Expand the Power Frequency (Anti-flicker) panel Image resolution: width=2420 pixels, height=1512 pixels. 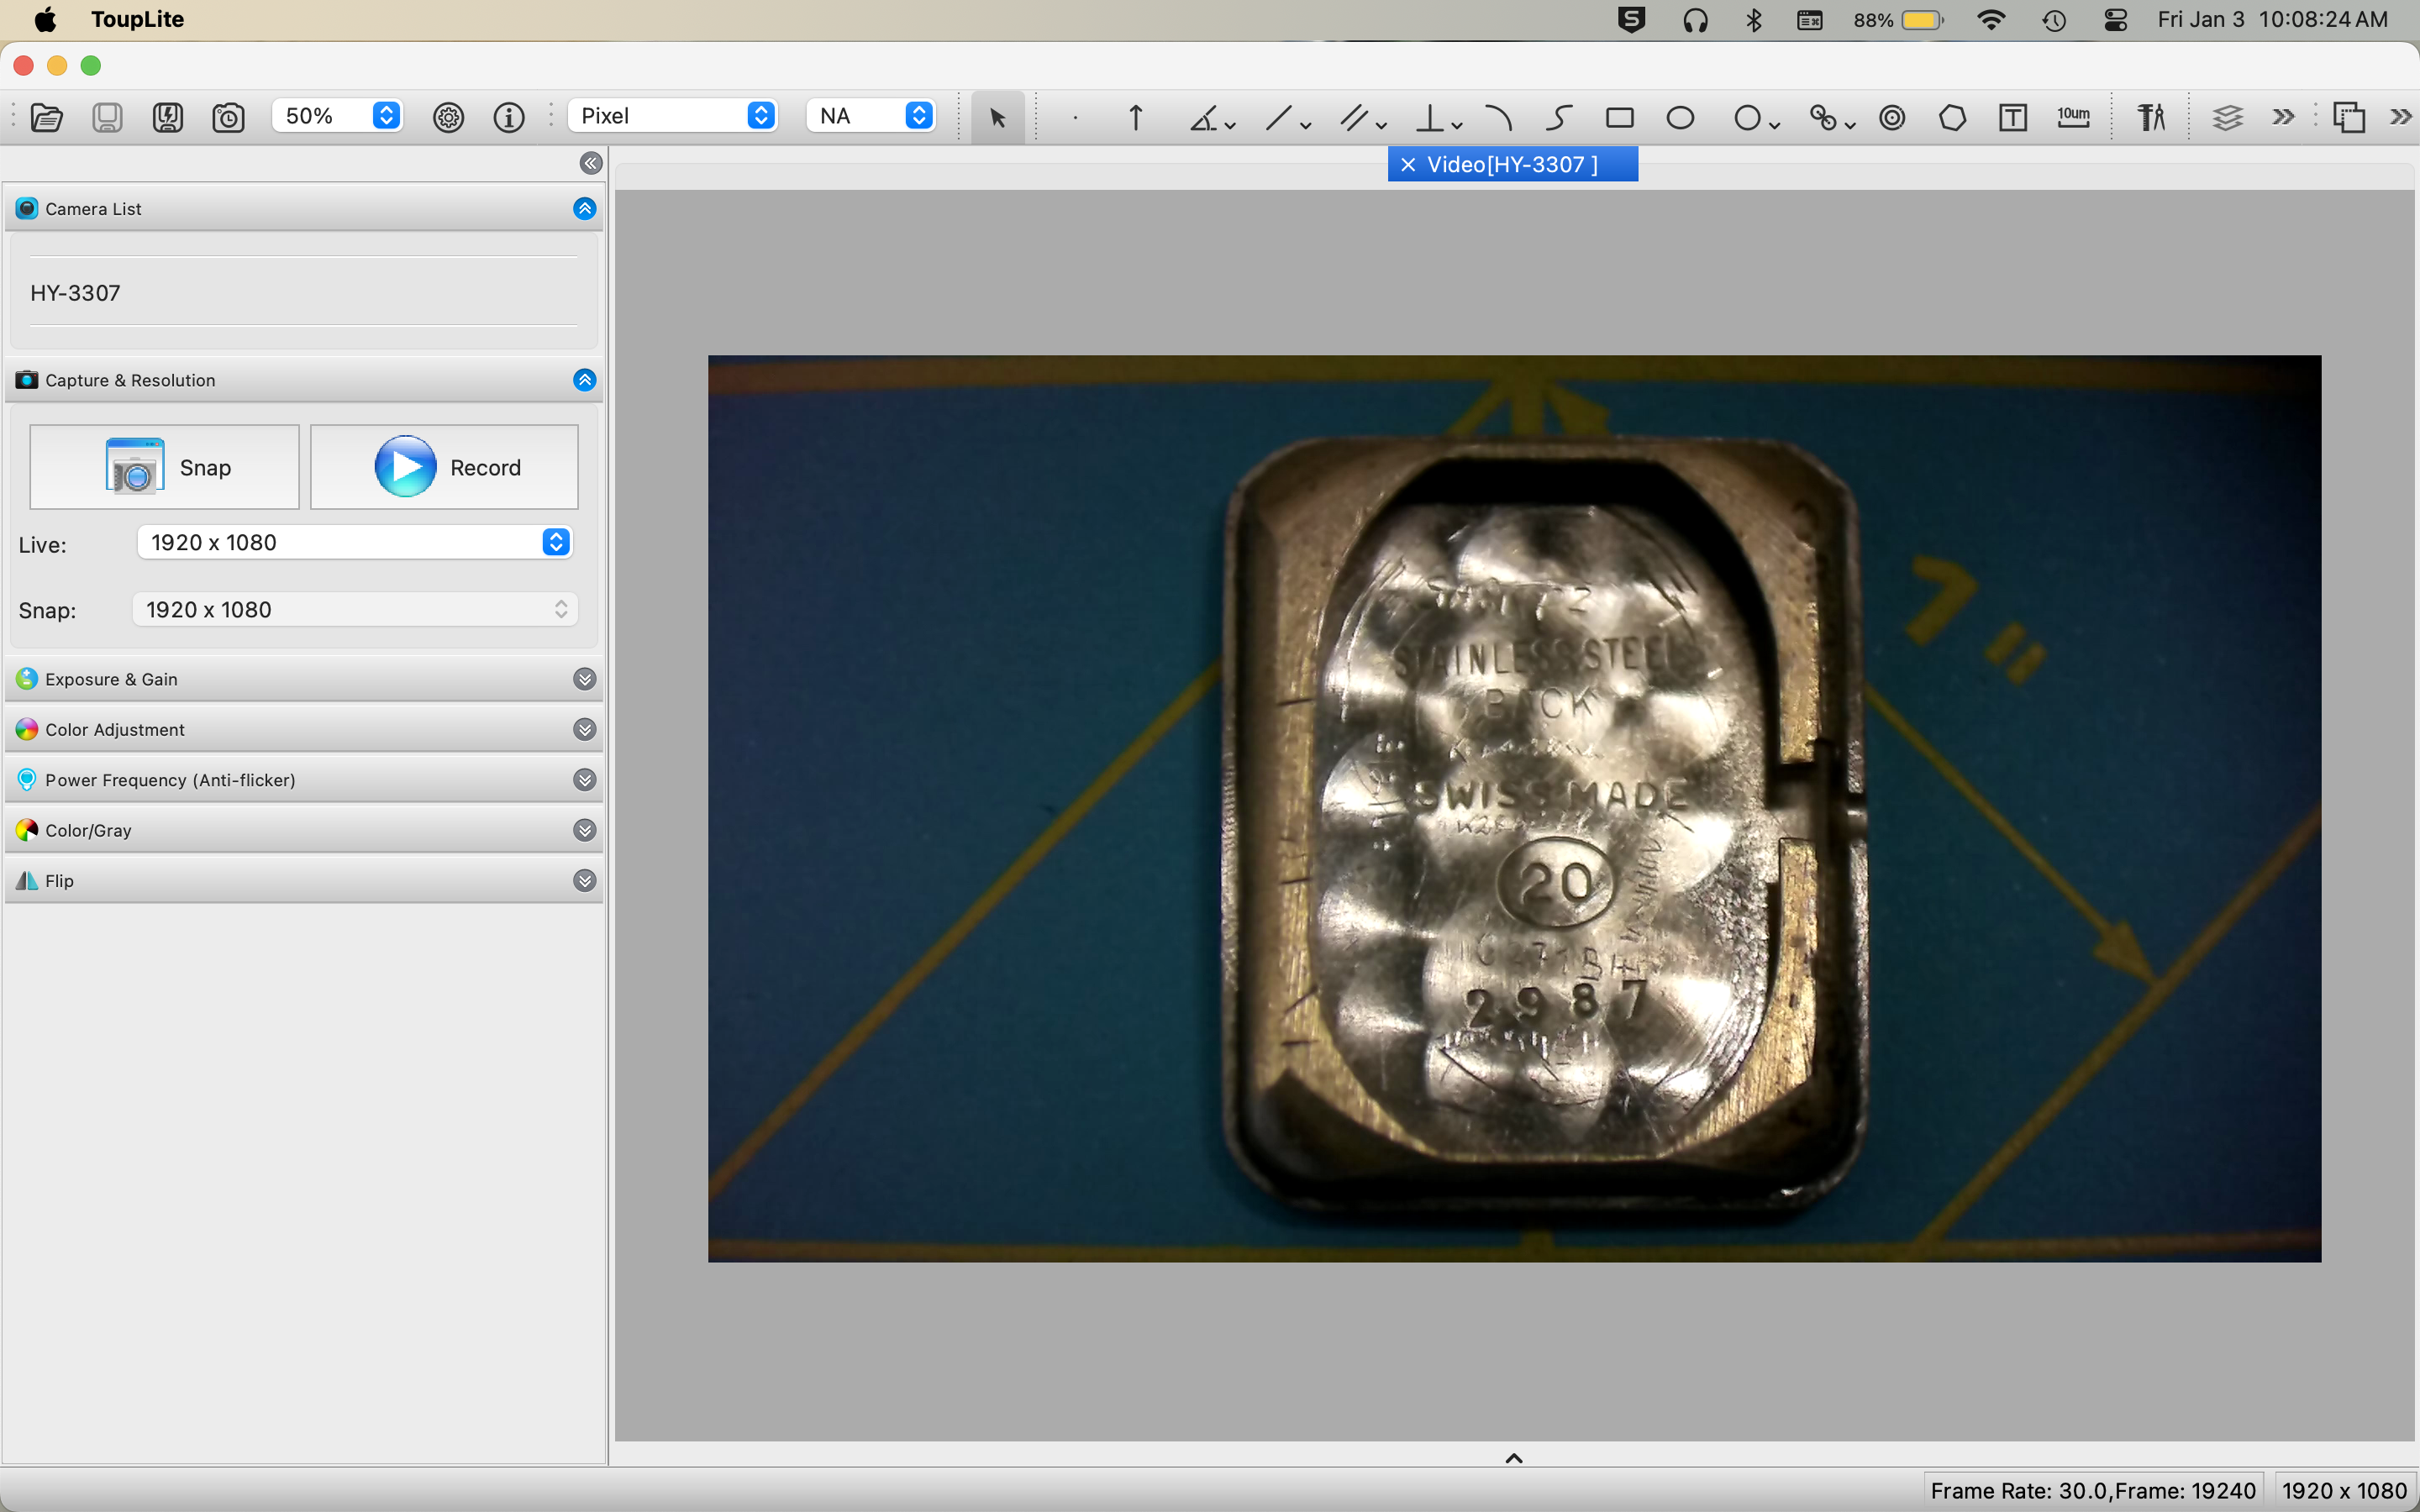(585, 780)
